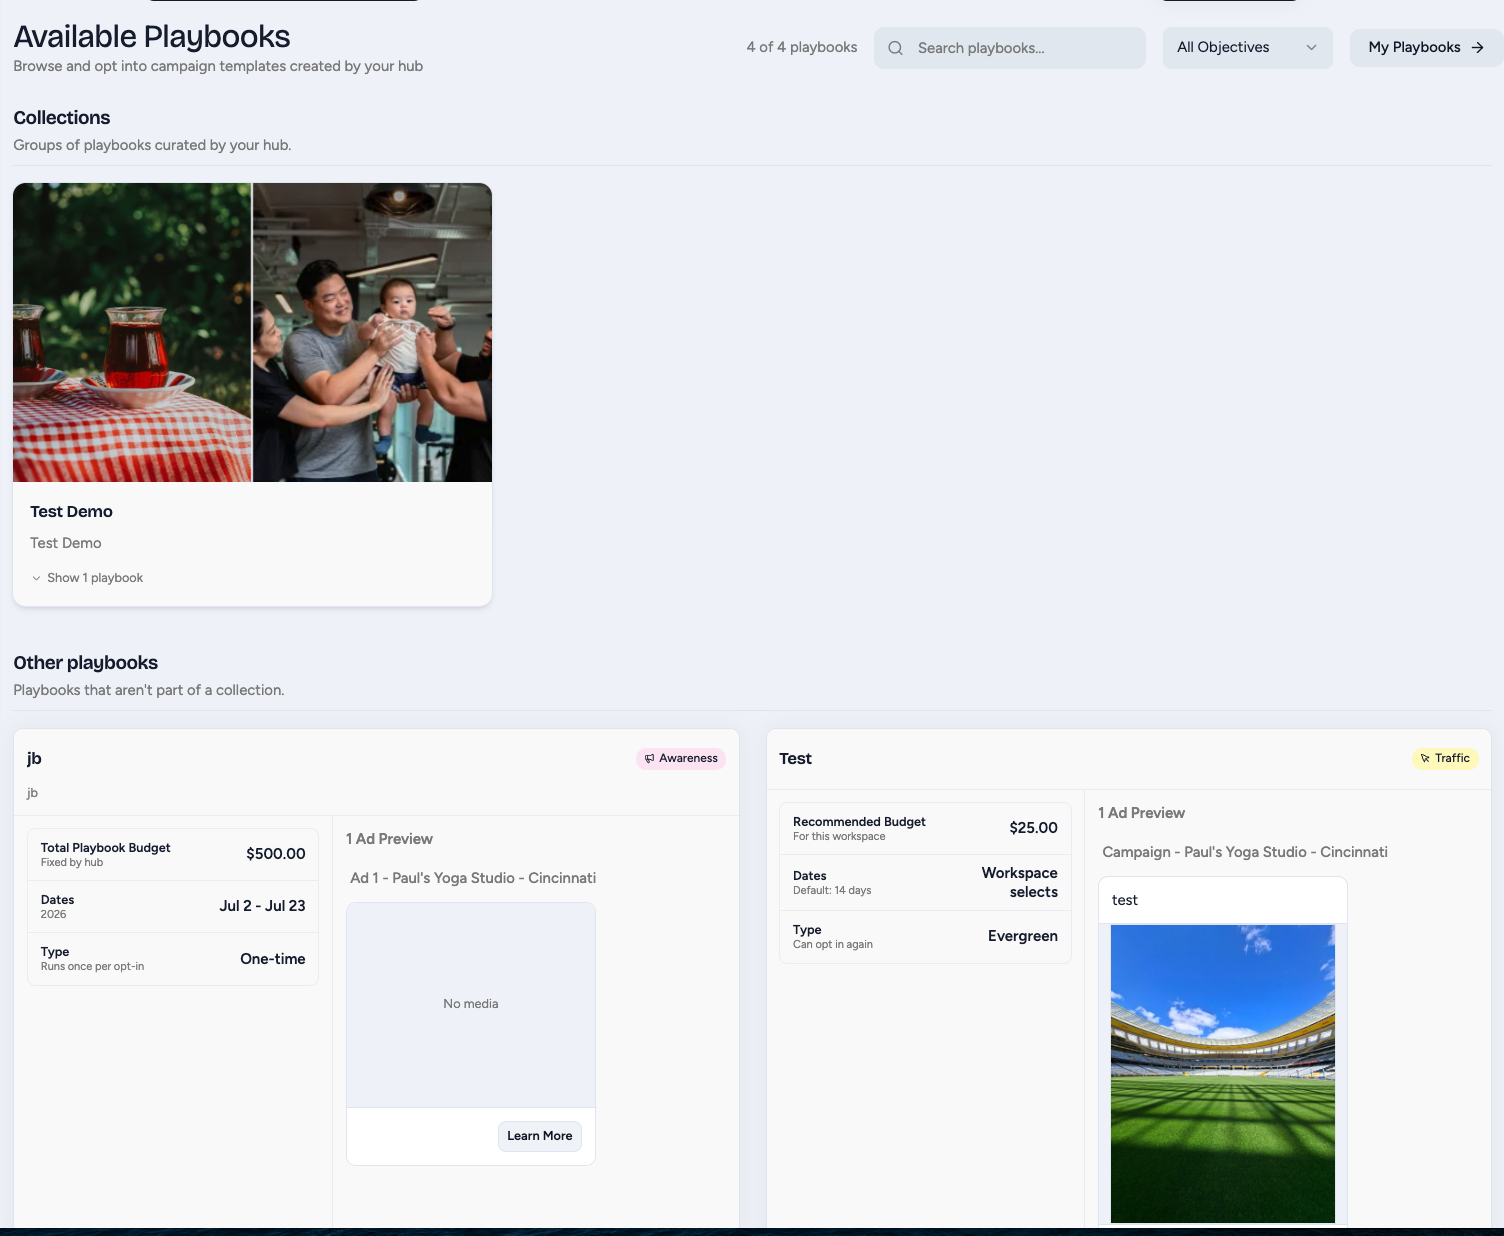Screen dimensions: 1504x1236
Task: Click the No media placeholder
Action: (x=471, y=1004)
